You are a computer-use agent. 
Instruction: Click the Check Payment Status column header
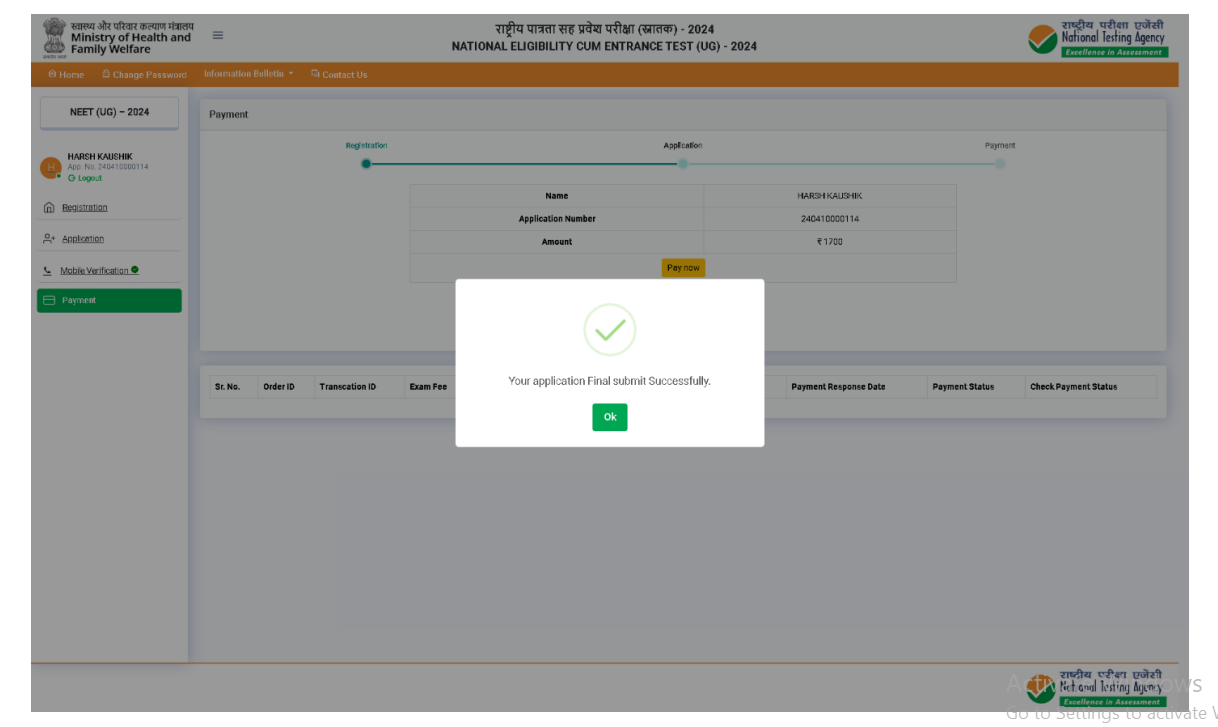pos(1074,387)
